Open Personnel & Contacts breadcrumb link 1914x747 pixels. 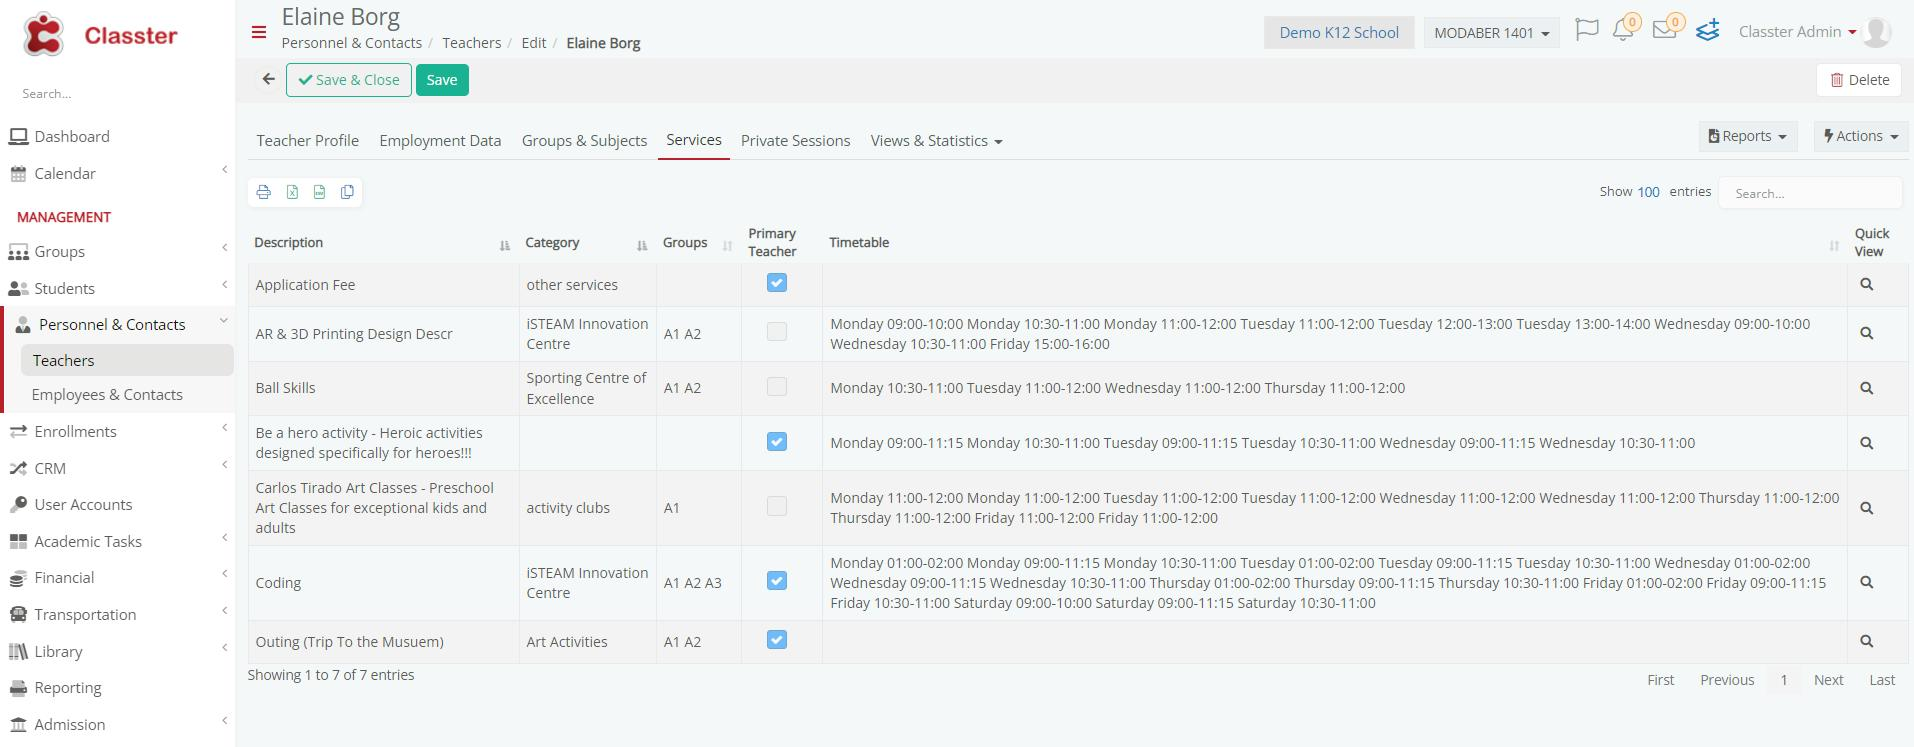click(352, 43)
